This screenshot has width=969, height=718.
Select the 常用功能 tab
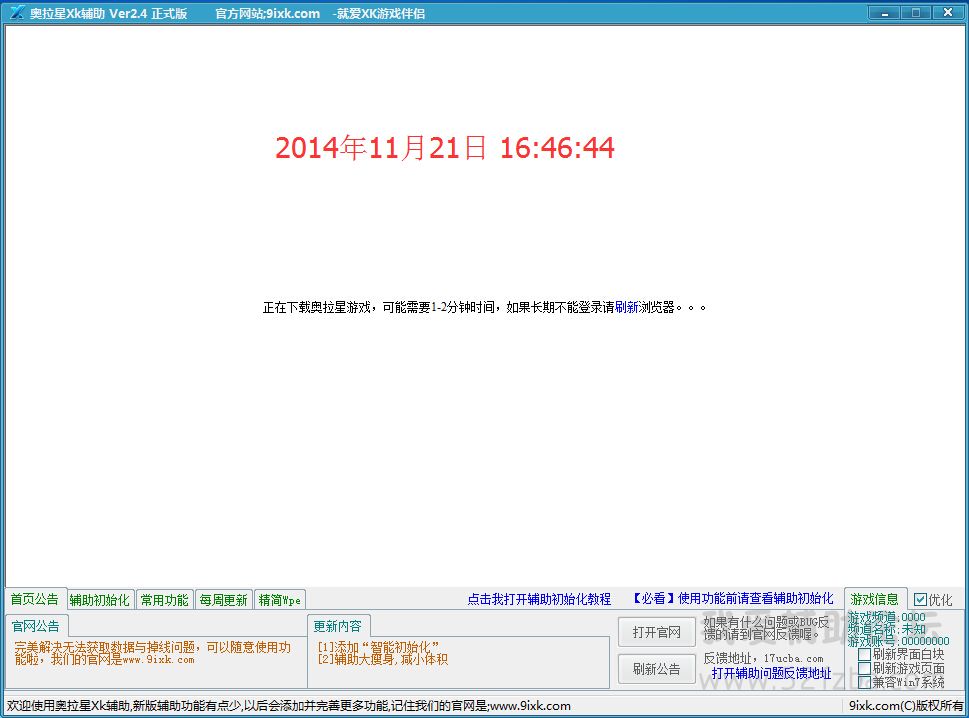(164, 600)
